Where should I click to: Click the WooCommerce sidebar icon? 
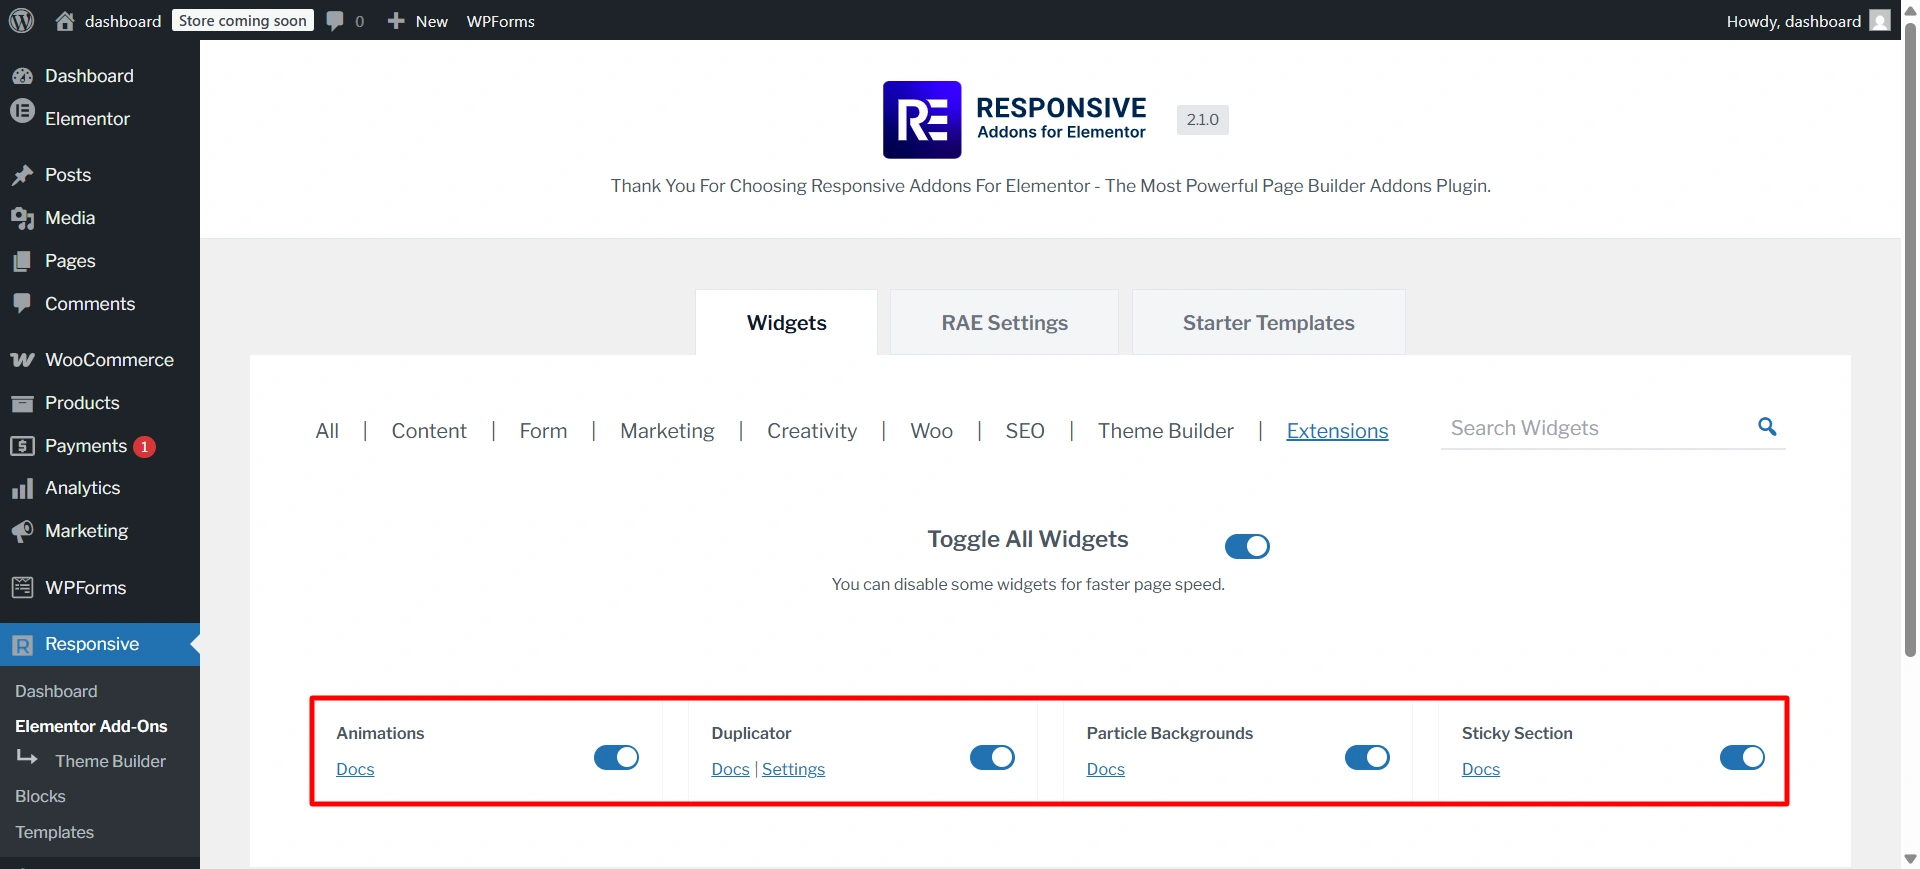22,360
